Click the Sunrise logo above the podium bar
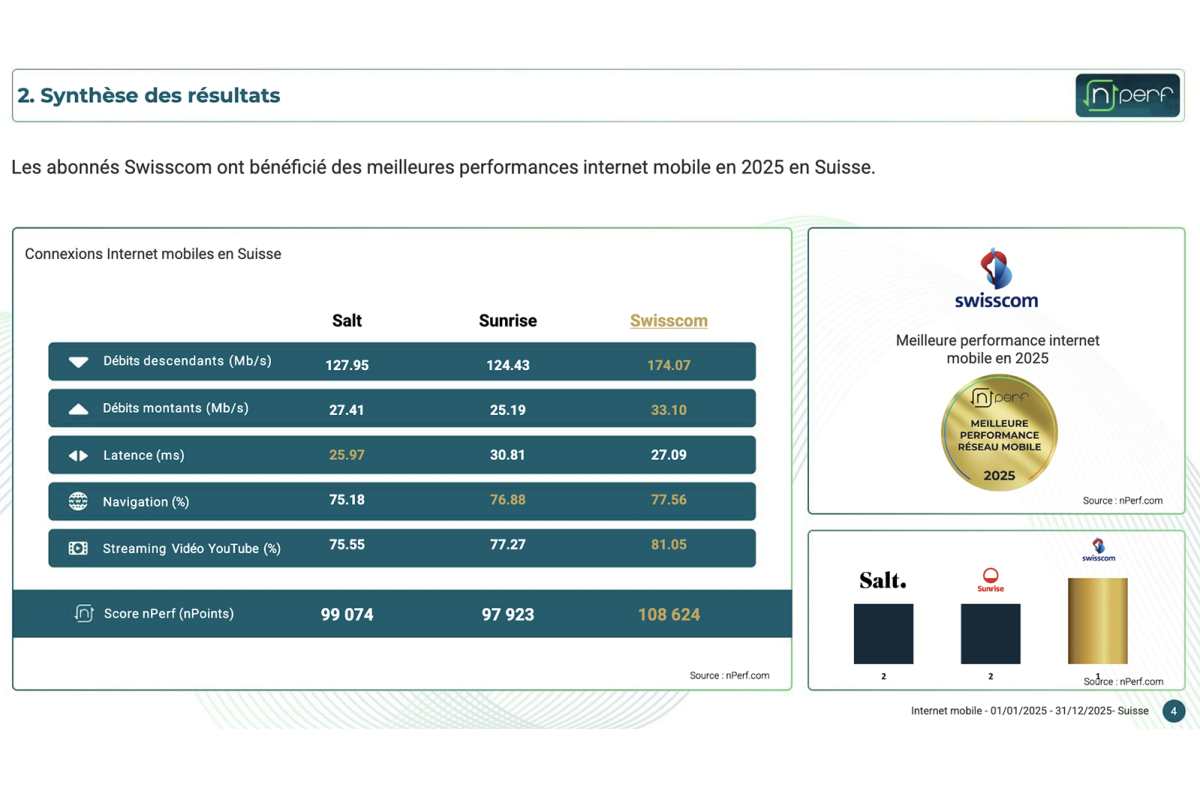 click(990, 580)
